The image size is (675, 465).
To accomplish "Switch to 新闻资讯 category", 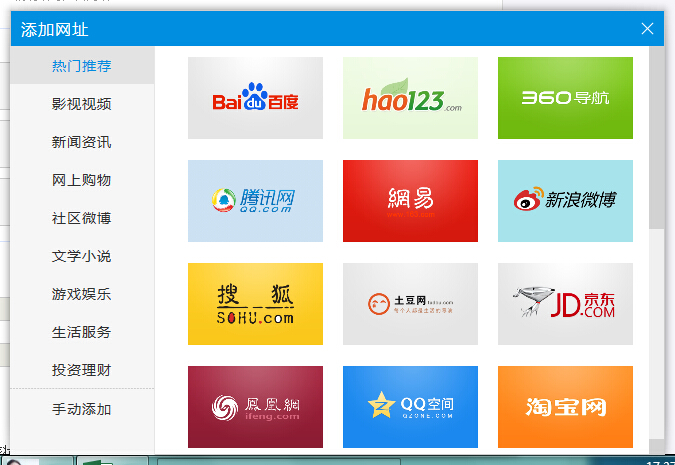I will [x=82, y=142].
